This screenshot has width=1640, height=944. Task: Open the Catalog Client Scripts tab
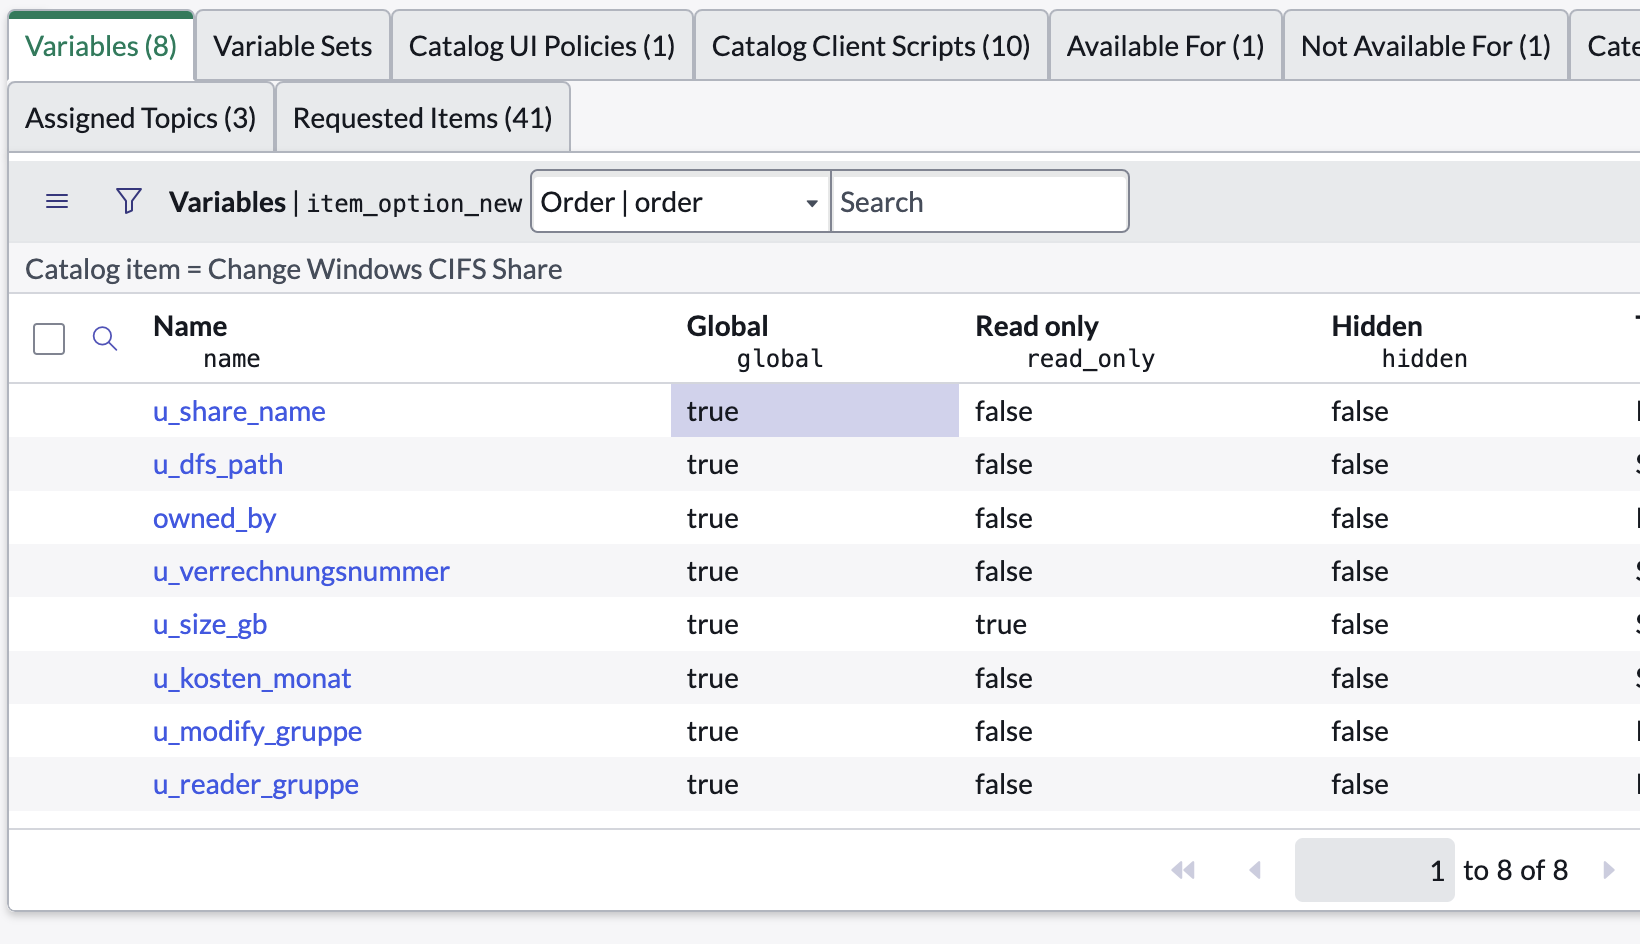[871, 45]
